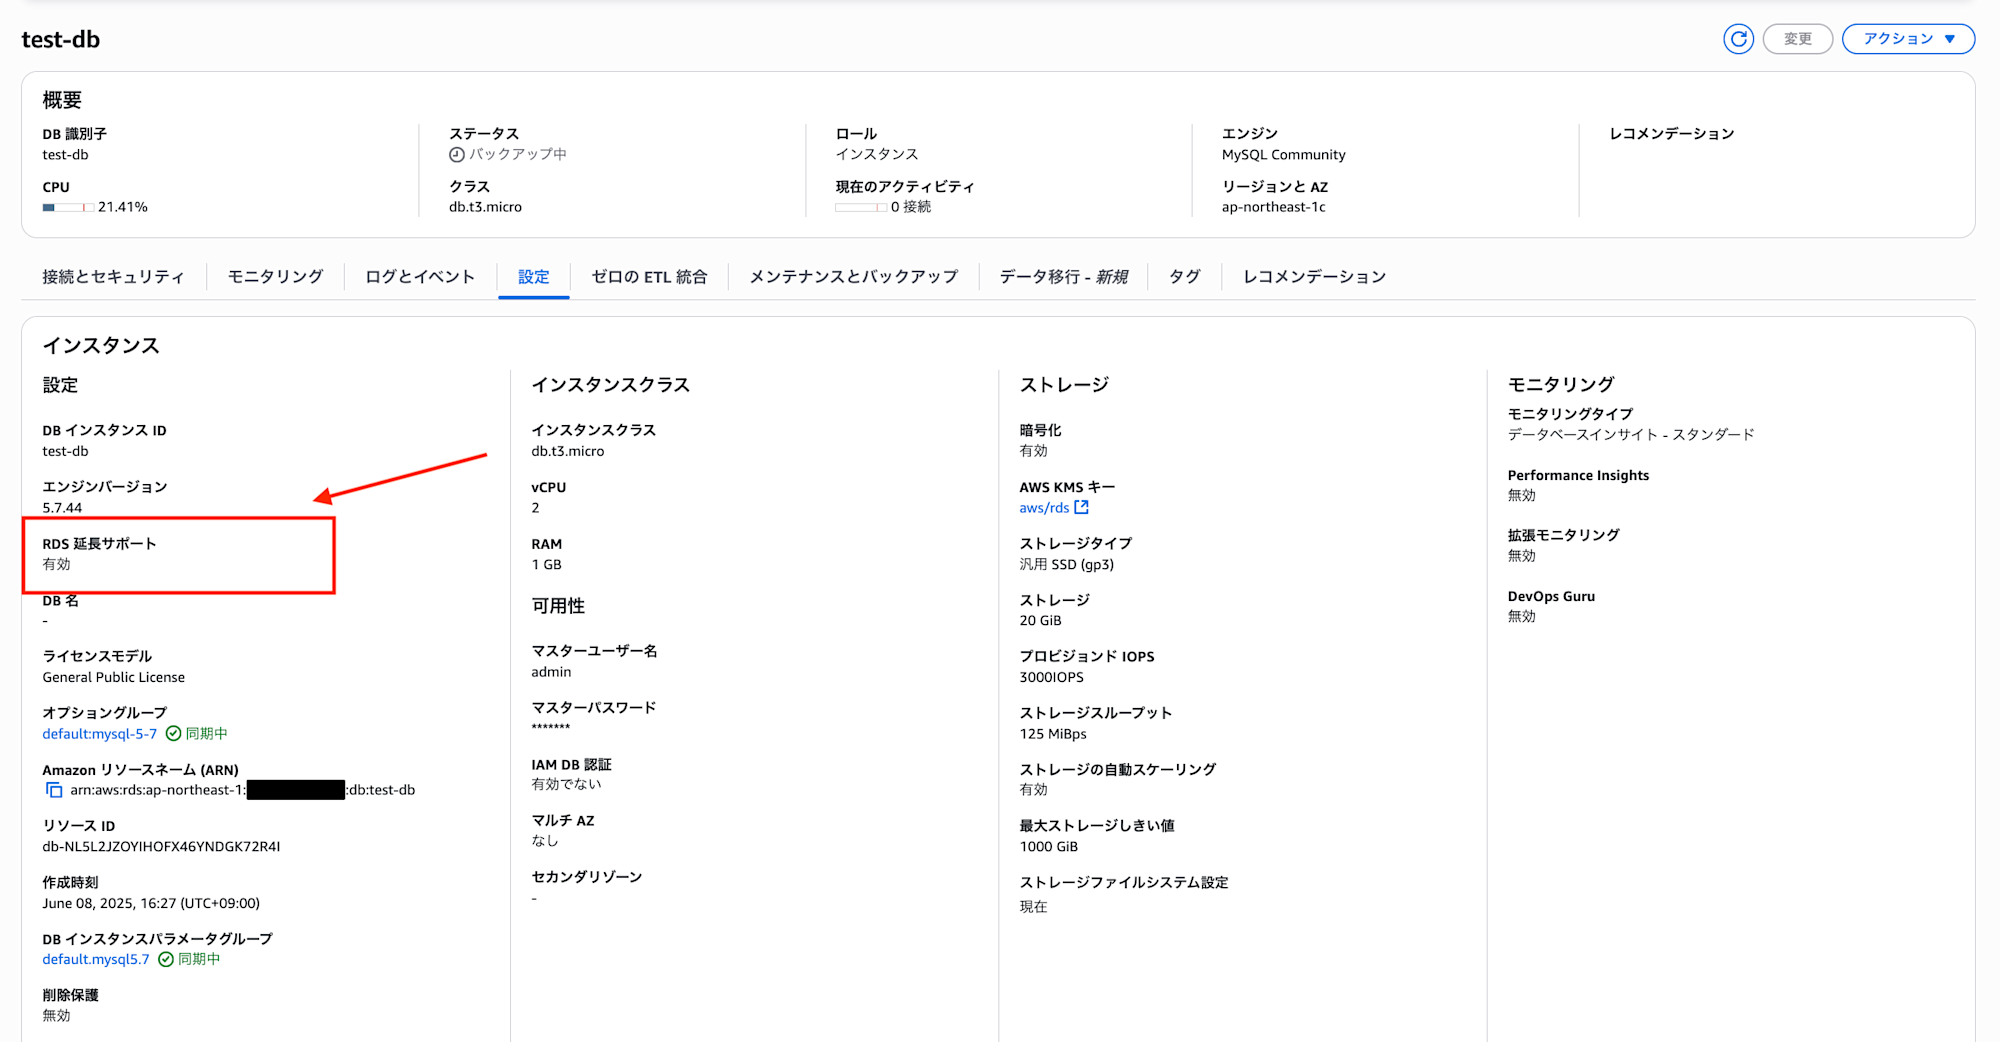The width and height of the screenshot is (2000, 1042).
Task: Open the モニタリング tab
Action: coord(275,276)
